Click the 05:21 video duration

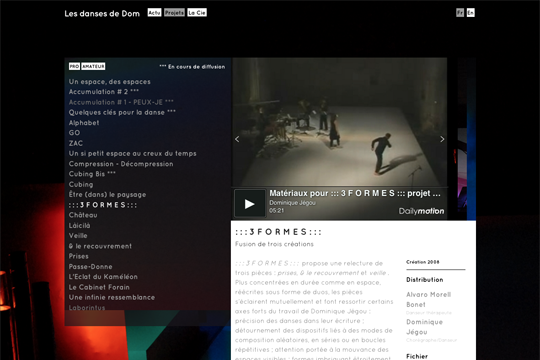[277, 210]
